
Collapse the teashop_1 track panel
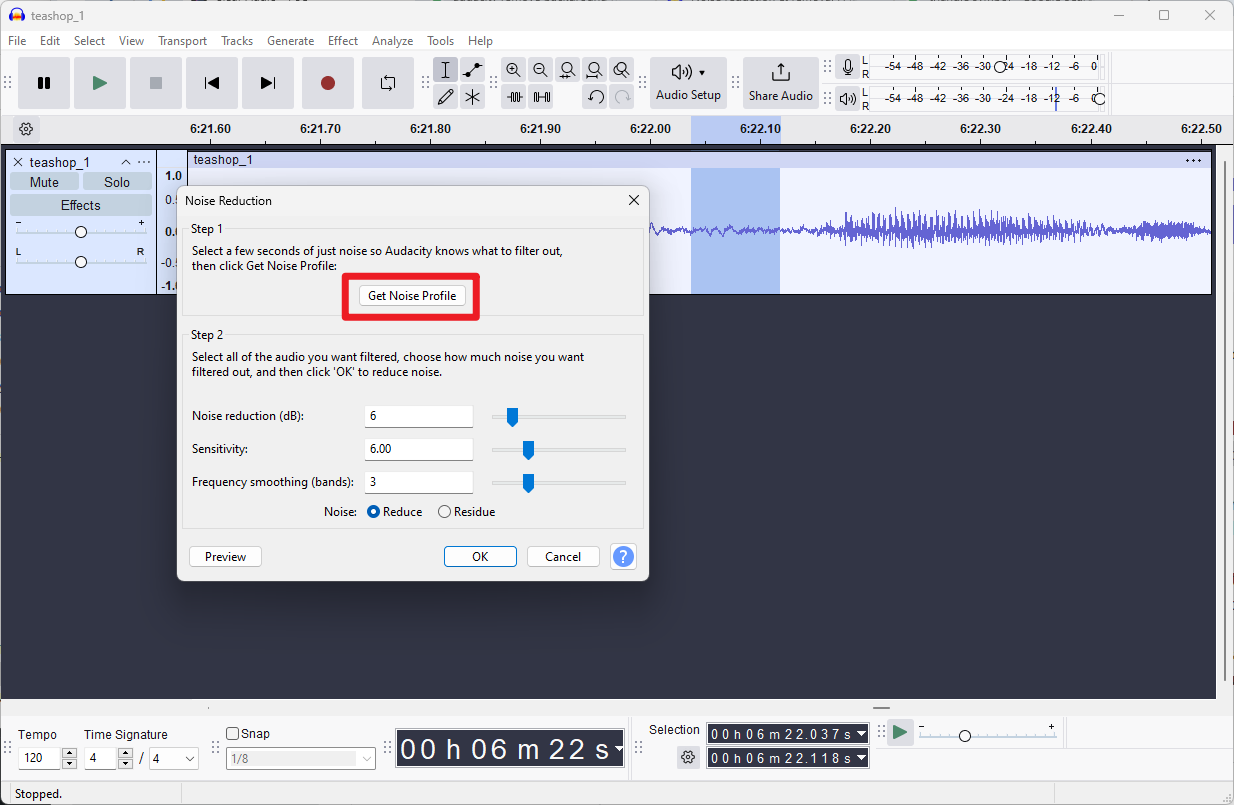click(126, 161)
